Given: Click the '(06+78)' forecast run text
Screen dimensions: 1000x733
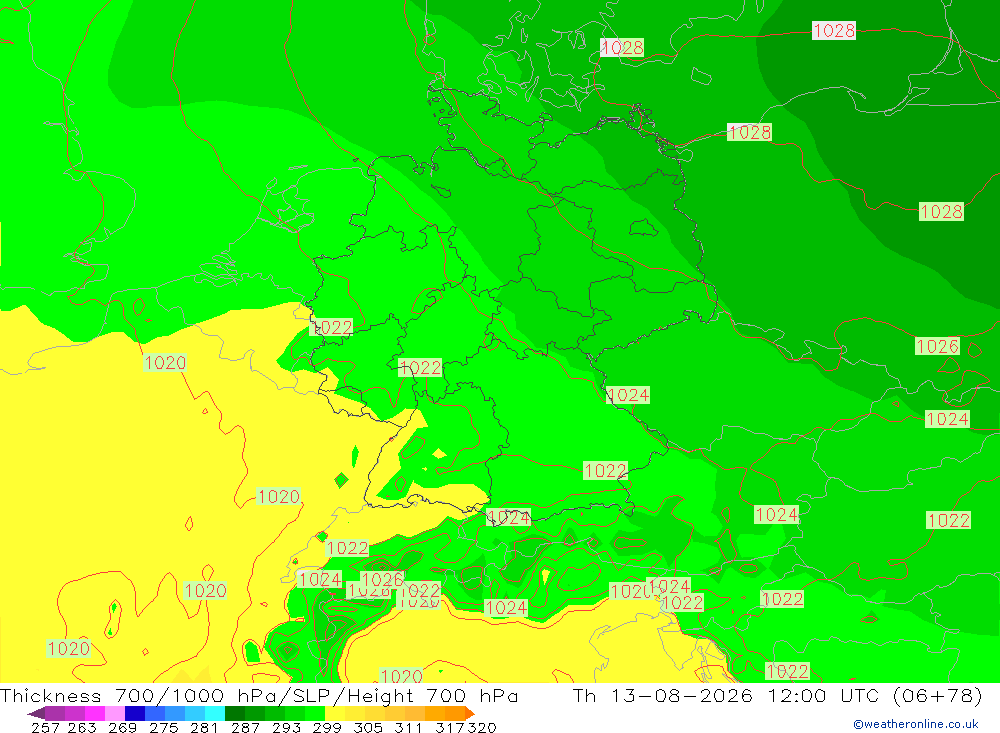Looking at the screenshot, I should tap(938, 695).
